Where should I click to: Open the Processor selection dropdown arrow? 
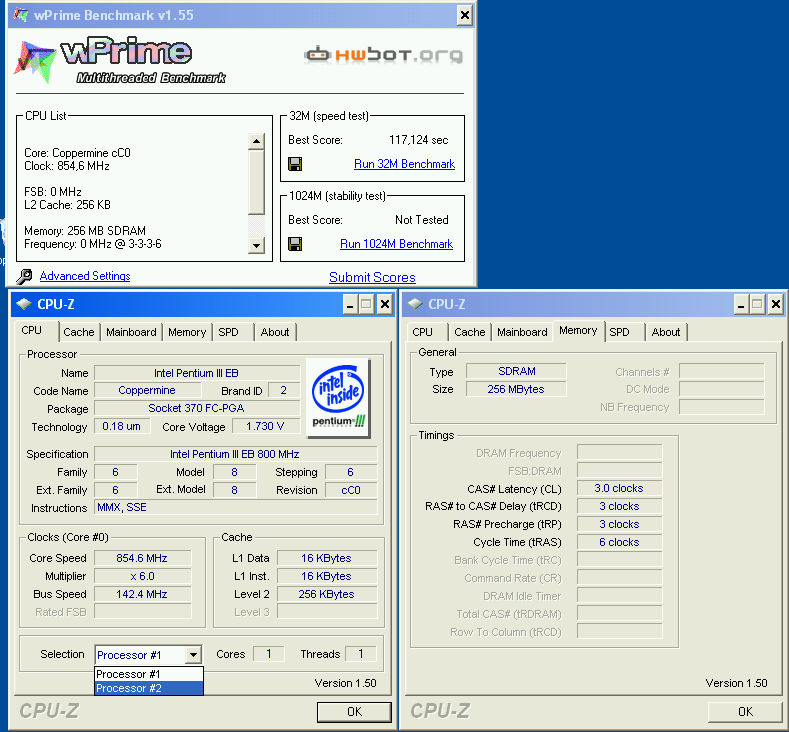pyautogui.click(x=193, y=655)
